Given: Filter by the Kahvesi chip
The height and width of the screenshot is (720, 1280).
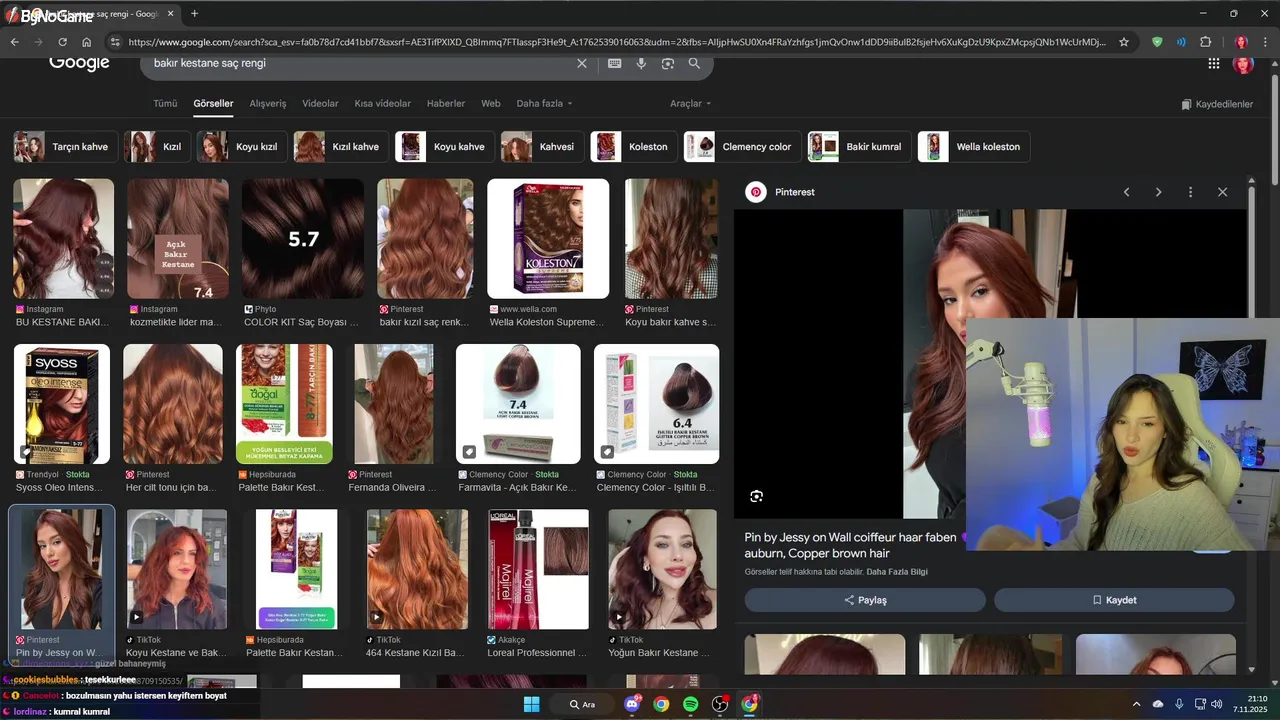Looking at the screenshot, I should [x=543, y=147].
